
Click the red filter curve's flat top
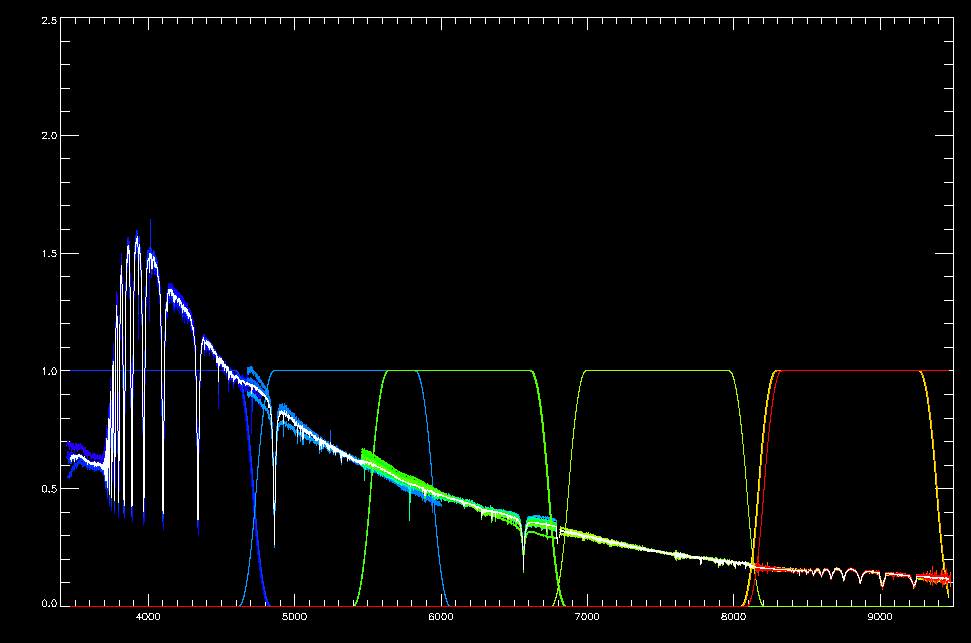[x=850, y=370]
